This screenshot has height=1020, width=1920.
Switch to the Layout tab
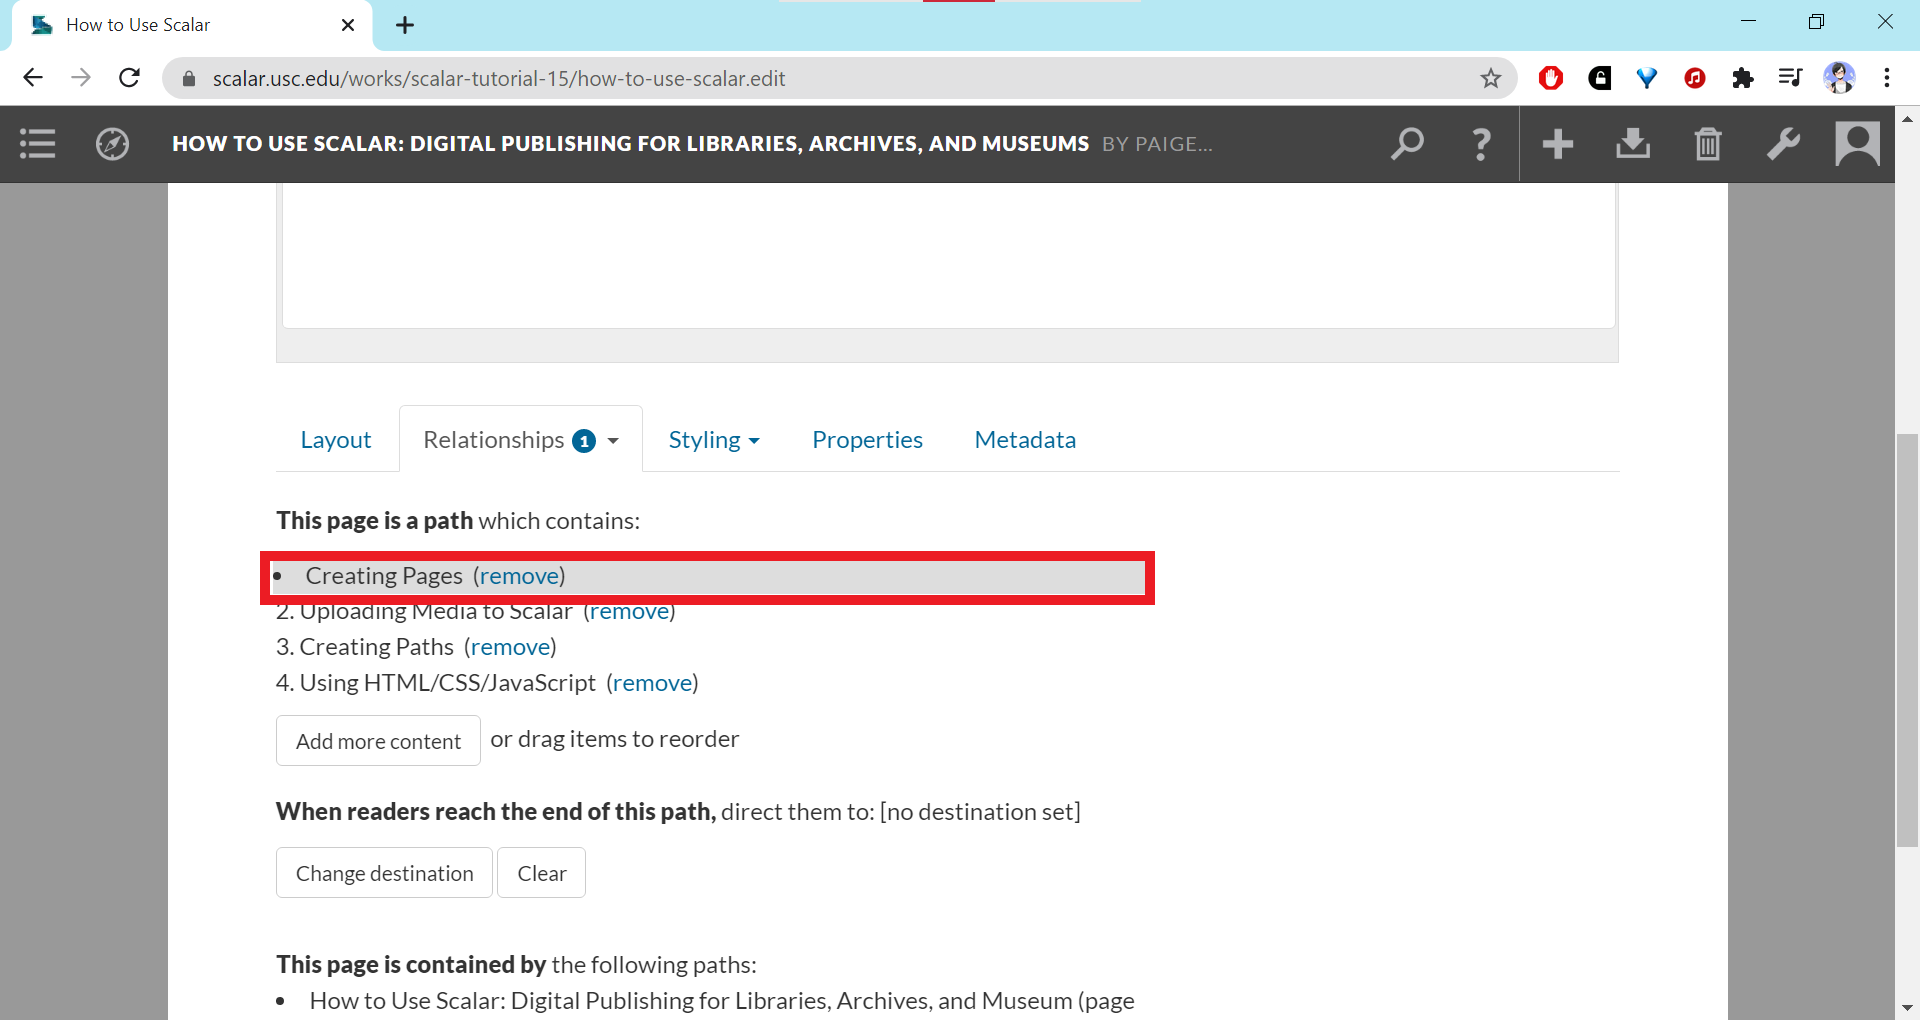pyautogui.click(x=336, y=440)
